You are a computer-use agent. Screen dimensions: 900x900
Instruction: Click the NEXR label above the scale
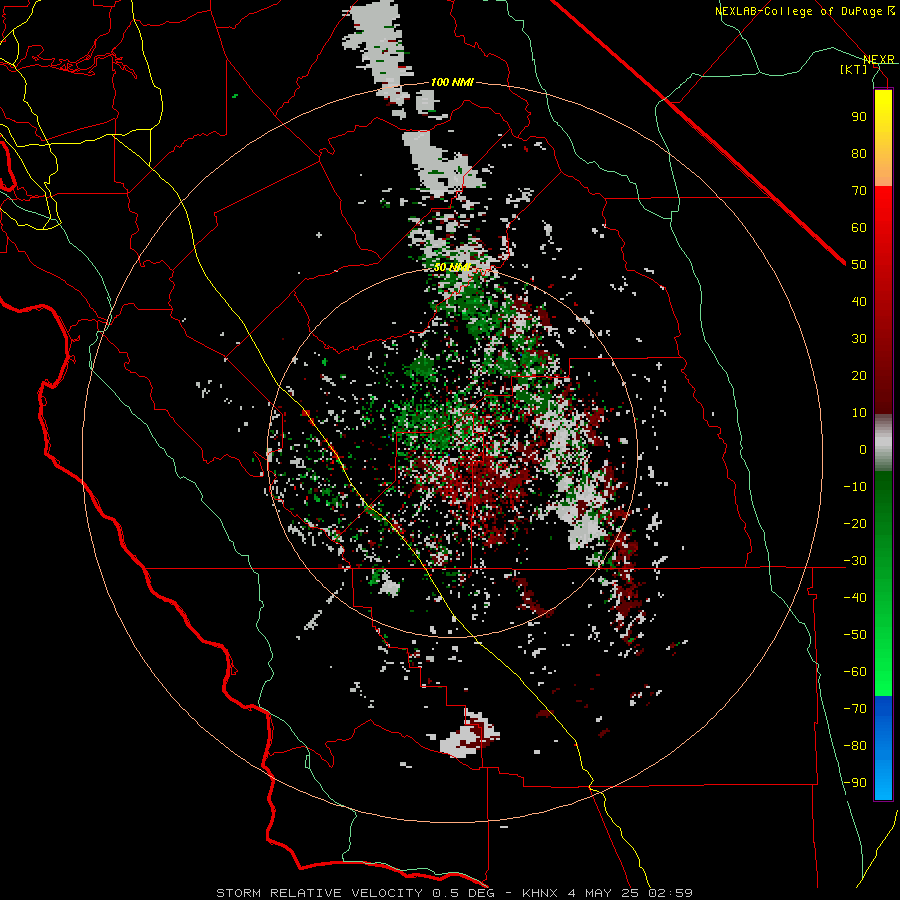(x=879, y=60)
